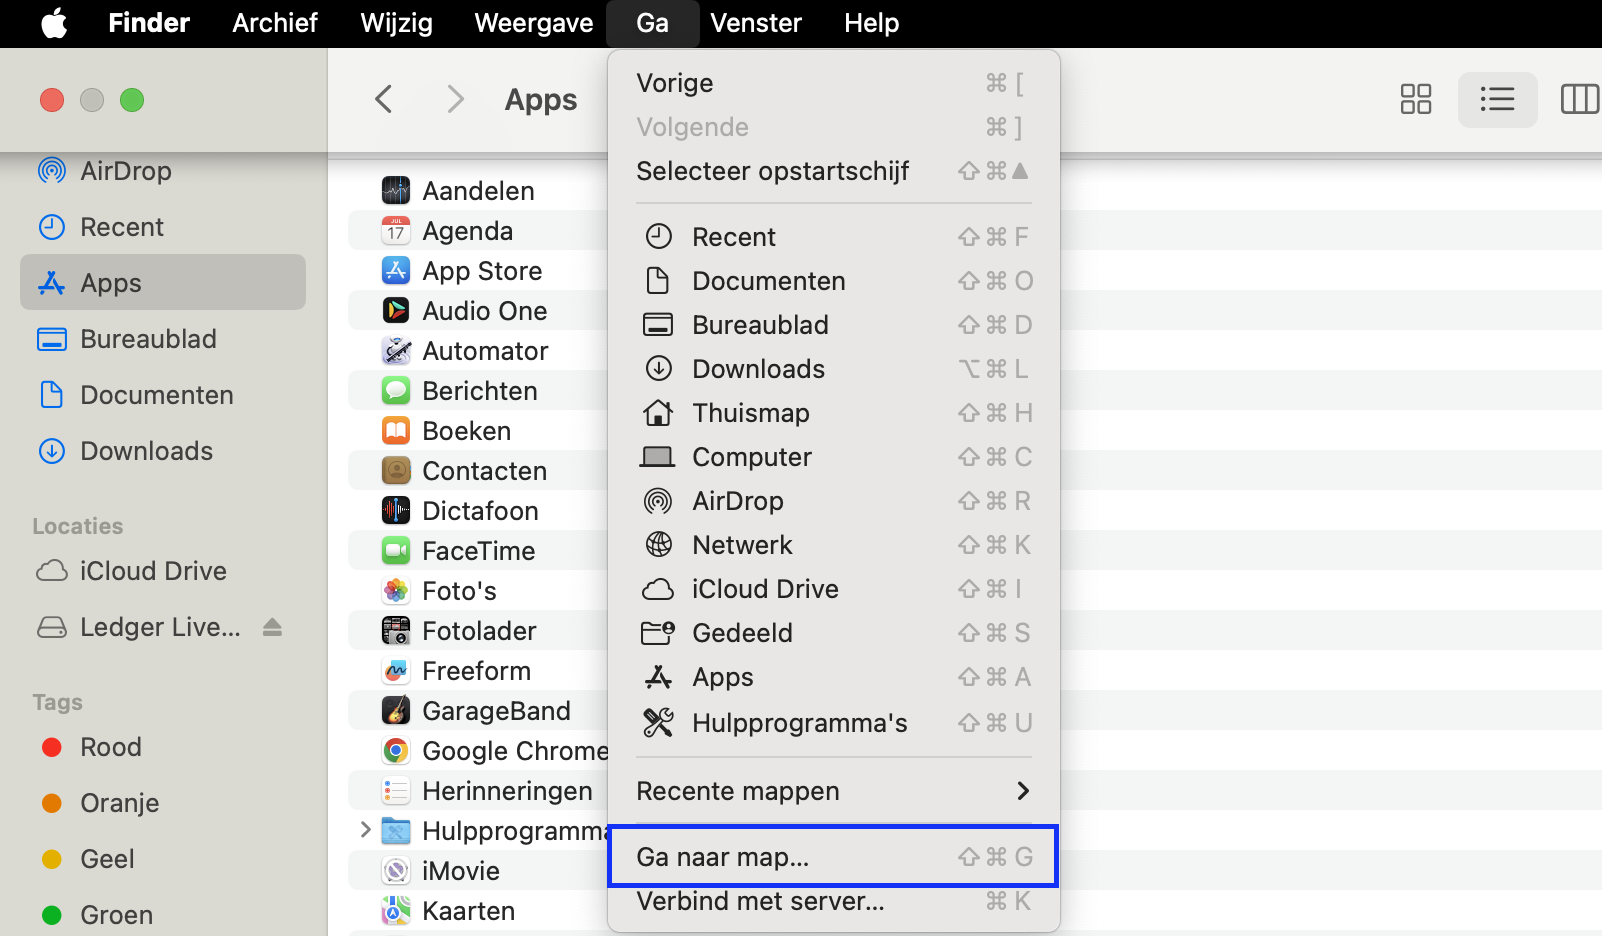This screenshot has height=936, width=1602.
Task: Select Verbind met server
Action: coord(760,901)
